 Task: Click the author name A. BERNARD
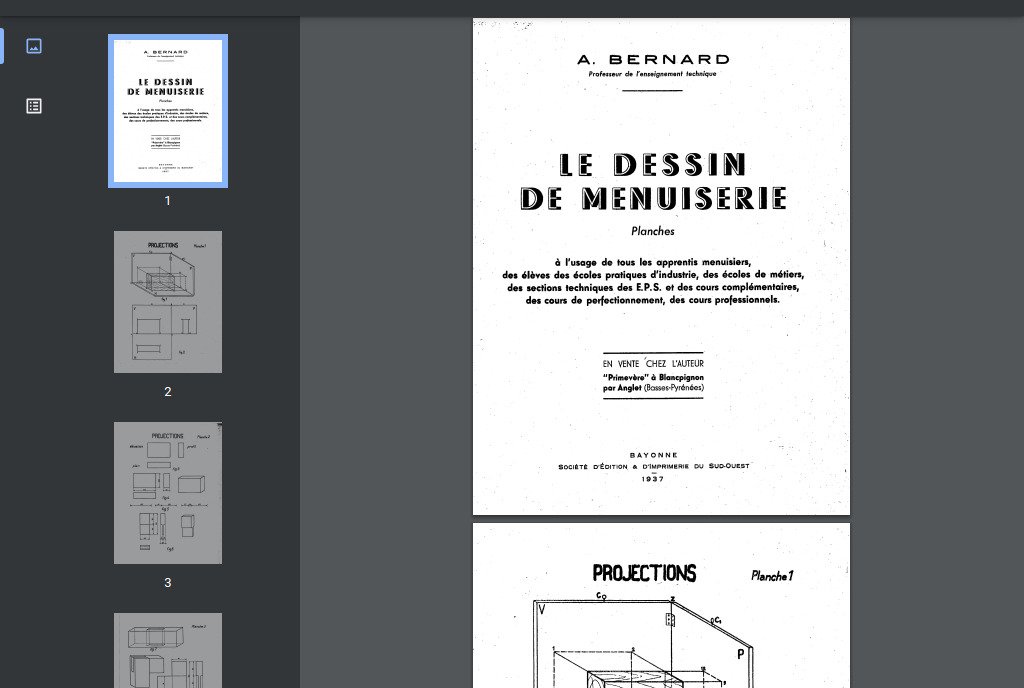click(653, 59)
